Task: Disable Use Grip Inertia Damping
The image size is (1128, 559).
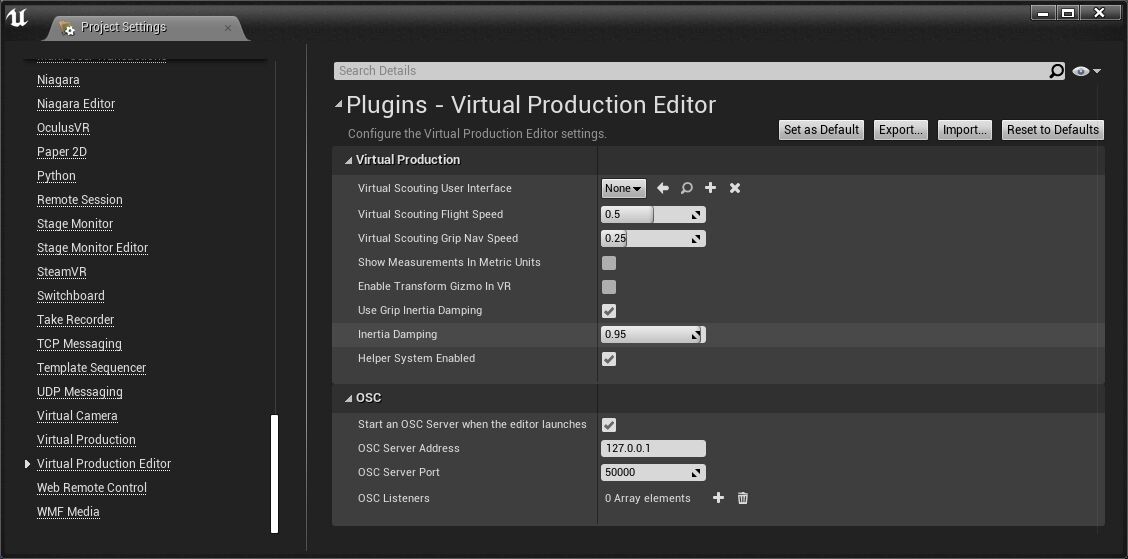Action: click(609, 311)
